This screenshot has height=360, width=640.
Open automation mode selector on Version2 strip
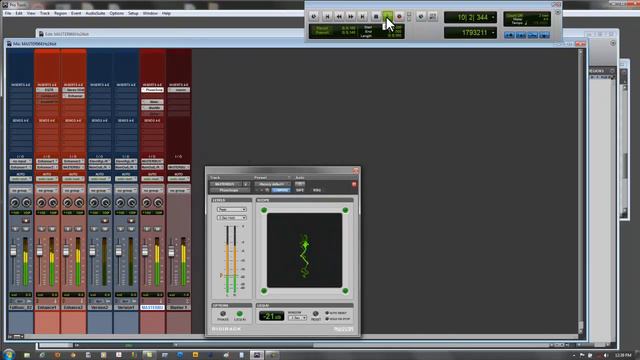(x=100, y=179)
